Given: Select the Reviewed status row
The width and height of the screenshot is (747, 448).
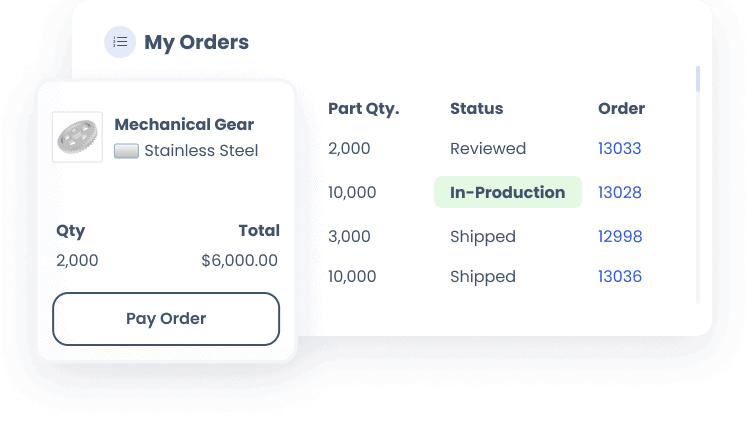Looking at the screenshot, I should click(488, 149).
